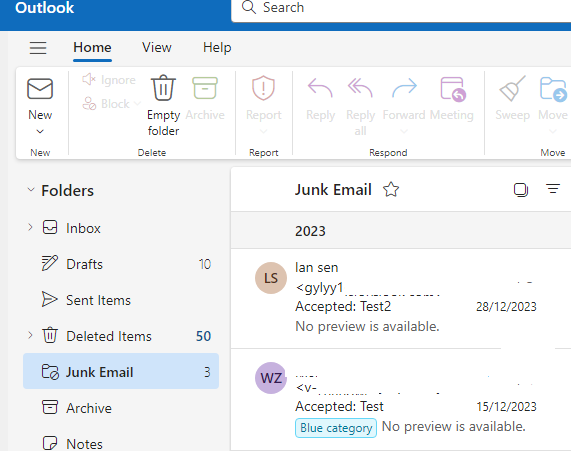Click the Drafts pencil icon

(50, 263)
